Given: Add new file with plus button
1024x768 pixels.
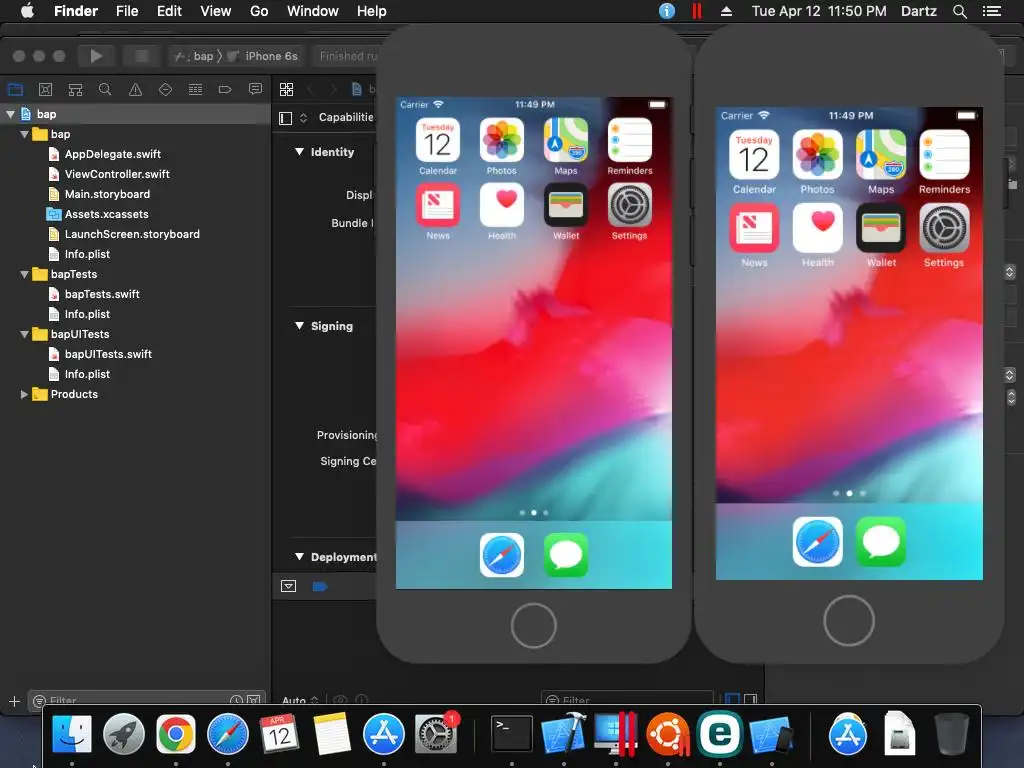Looking at the screenshot, I should [x=14, y=701].
